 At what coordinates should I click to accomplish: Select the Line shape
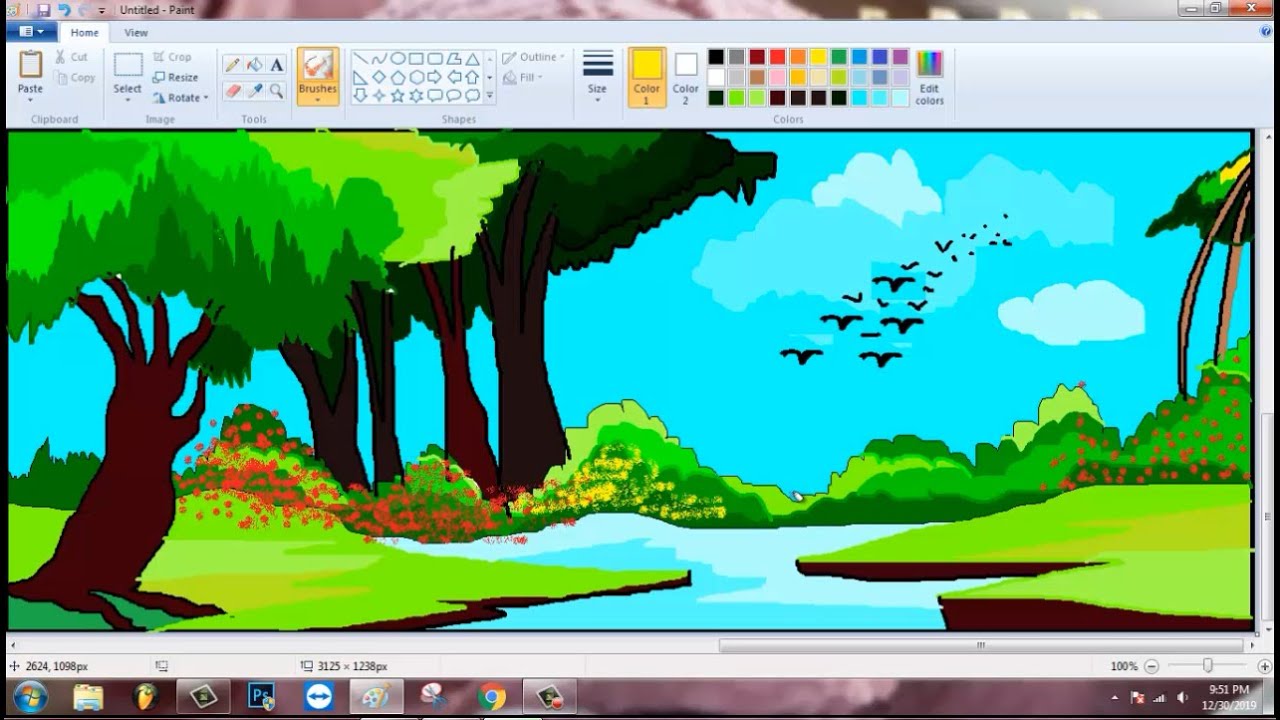[360, 59]
